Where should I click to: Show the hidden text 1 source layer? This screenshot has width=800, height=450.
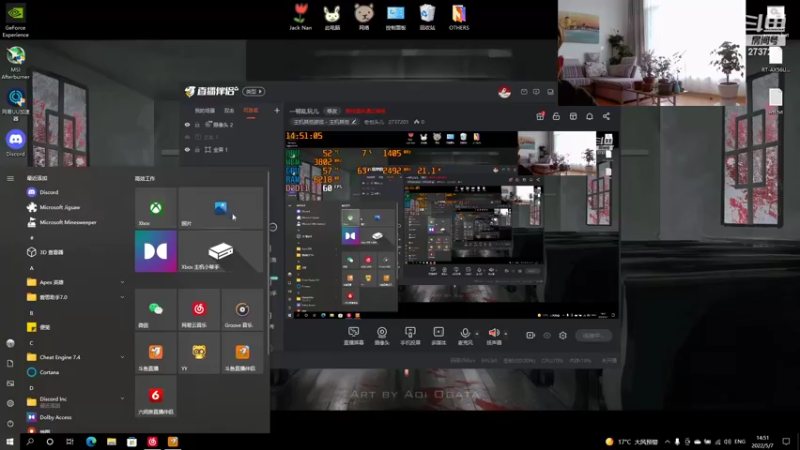187,137
